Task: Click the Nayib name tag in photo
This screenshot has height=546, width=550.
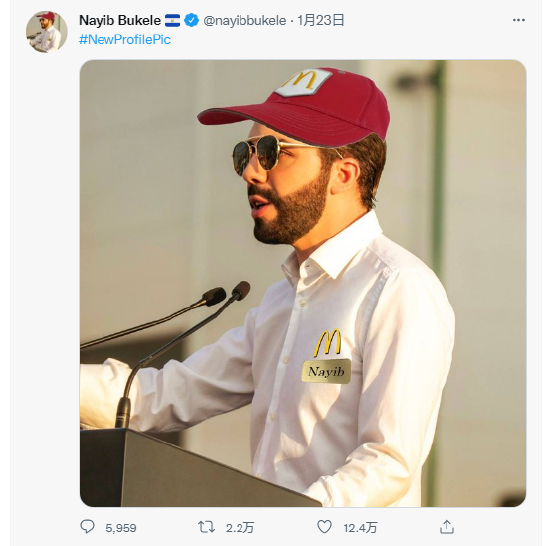Action: click(326, 371)
